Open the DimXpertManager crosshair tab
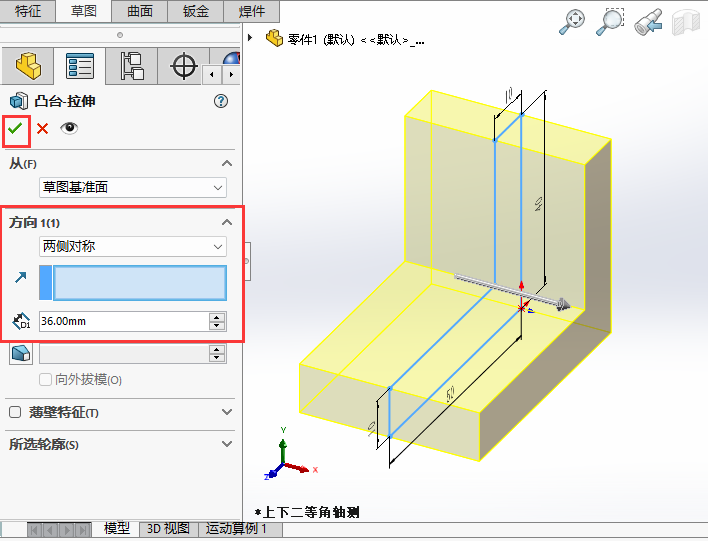The width and height of the screenshot is (708, 541). tap(184, 66)
